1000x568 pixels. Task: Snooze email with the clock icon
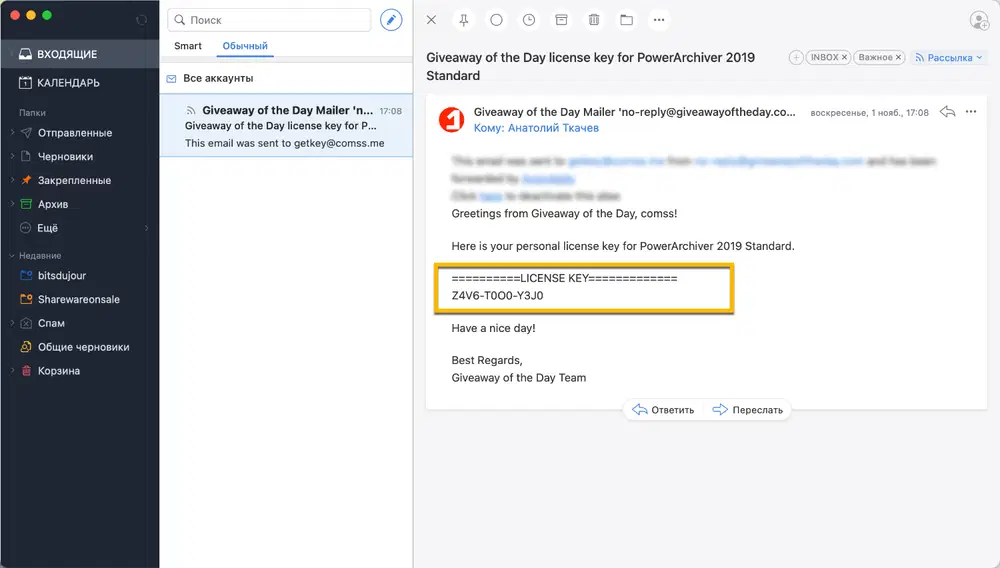pyautogui.click(x=529, y=20)
